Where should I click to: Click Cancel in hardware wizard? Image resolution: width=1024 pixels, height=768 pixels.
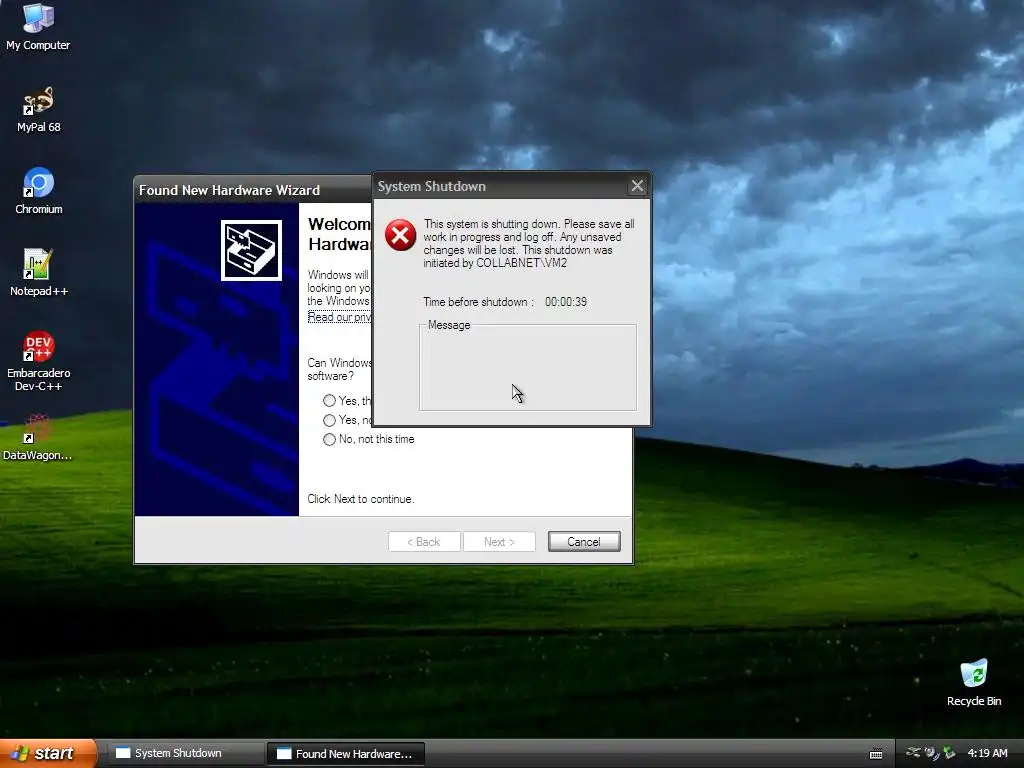click(584, 541)
